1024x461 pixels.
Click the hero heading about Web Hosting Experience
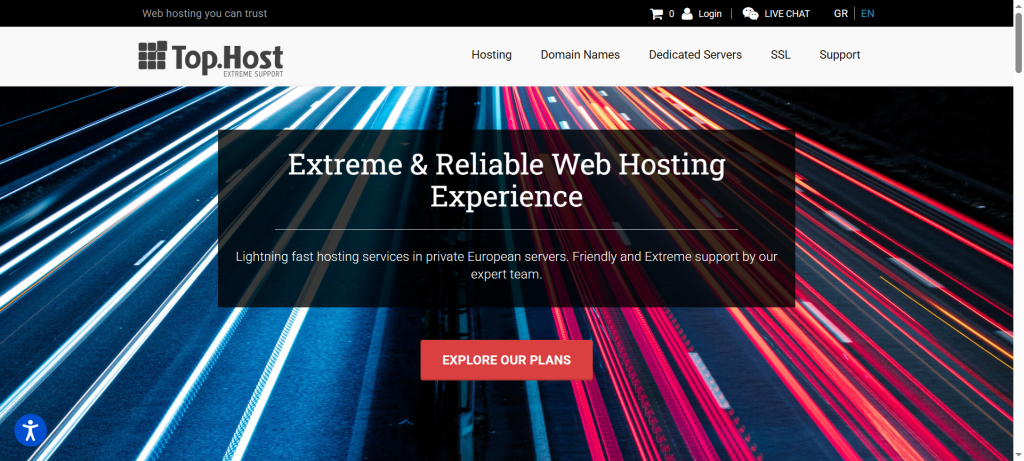506,179
